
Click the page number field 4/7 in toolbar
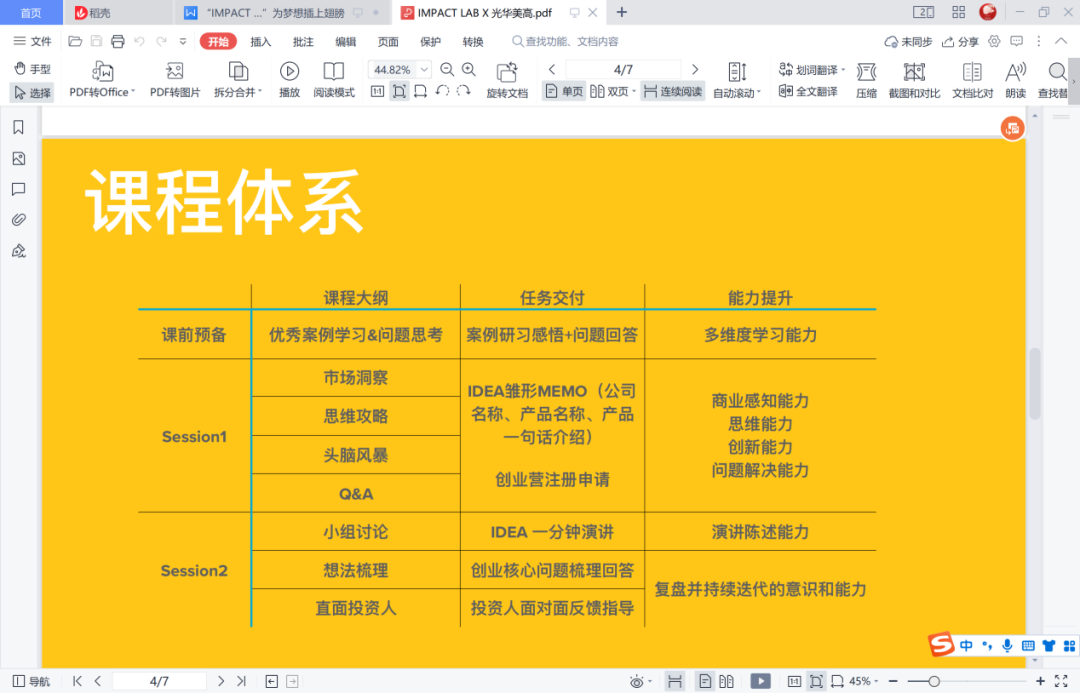point(623,70)
